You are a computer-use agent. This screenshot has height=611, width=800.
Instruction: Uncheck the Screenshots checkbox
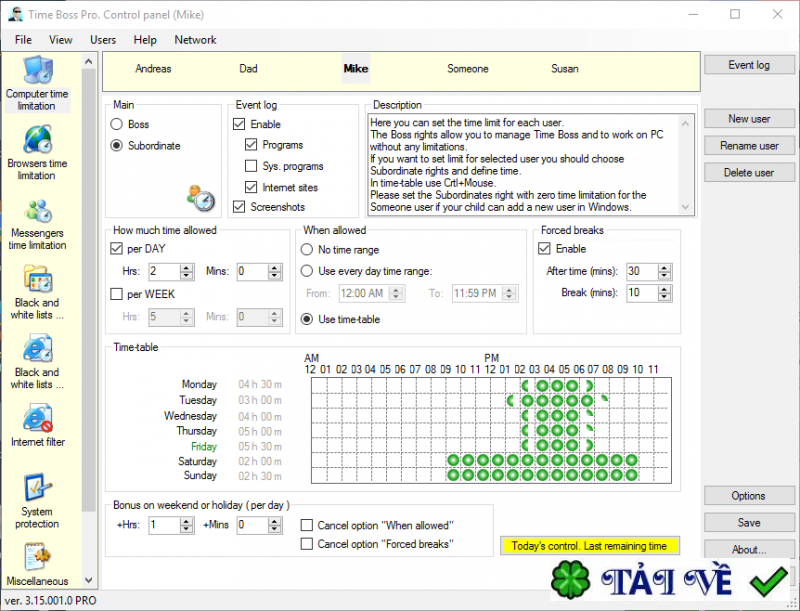[x=239, y=207]
